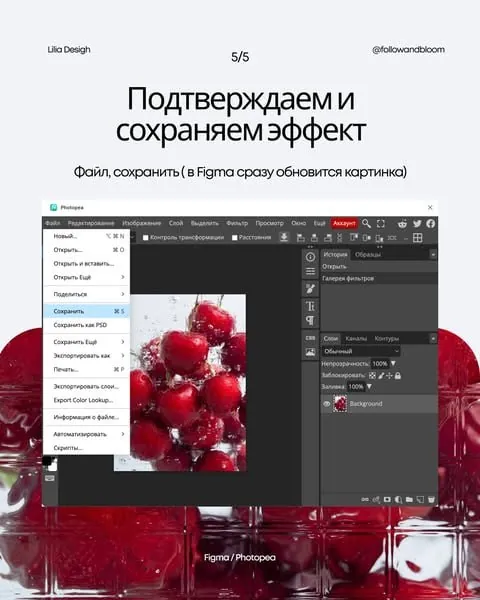Image resolution: width=480 pixels, height=600 pixels.
Task: Open the Properties panel lines icon
Action: coord(310,271)
